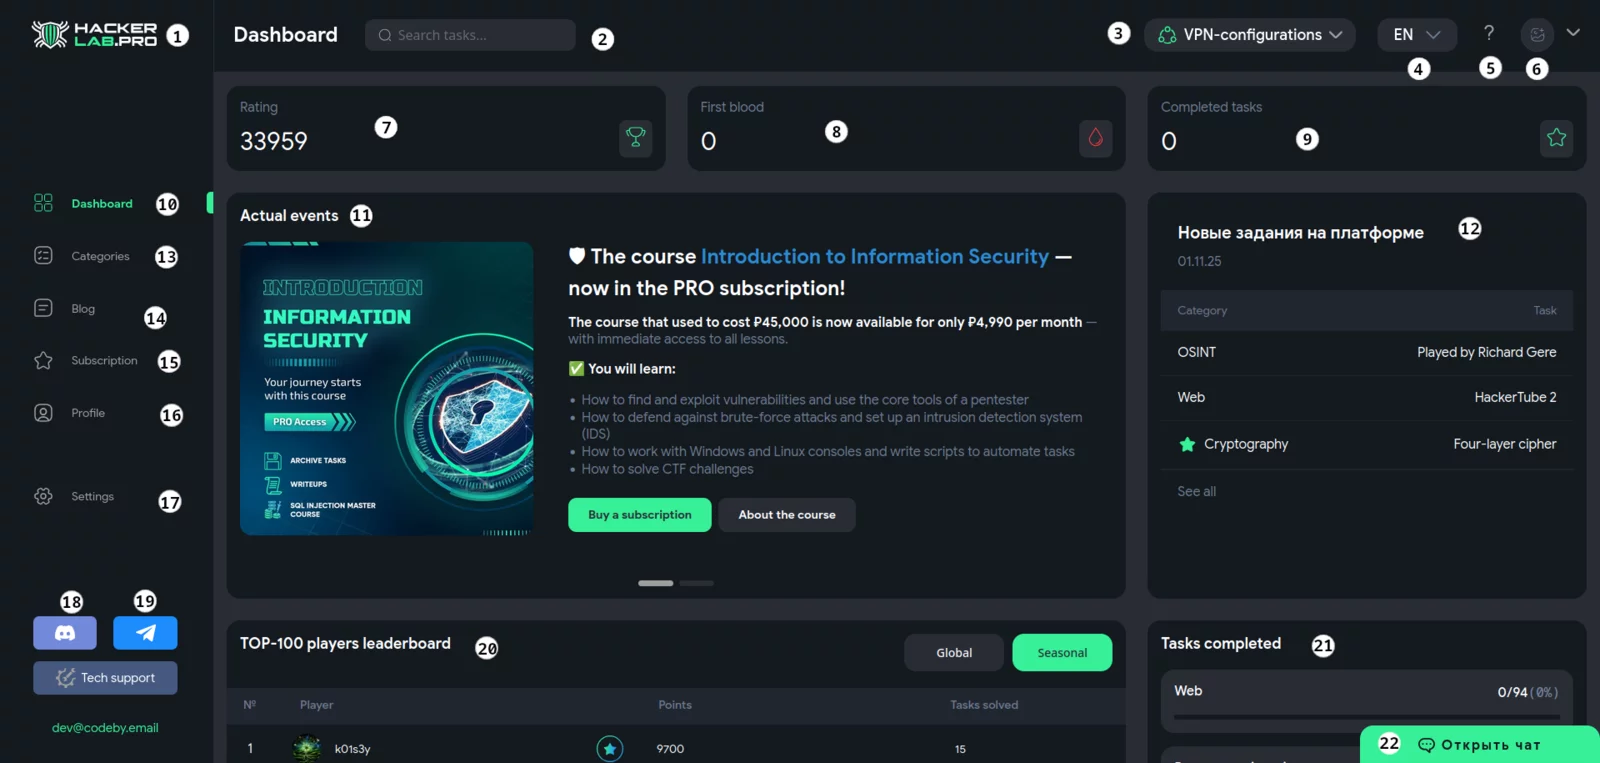The width and height of the screenshot is (1600, 763).
Task: Open the chat widget button
Action: 1480,745
